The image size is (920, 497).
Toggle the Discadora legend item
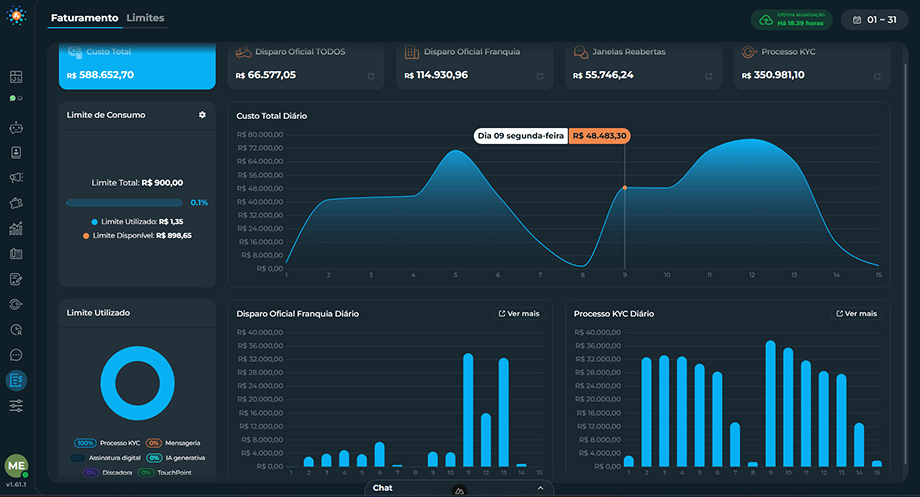coord(107,472)
